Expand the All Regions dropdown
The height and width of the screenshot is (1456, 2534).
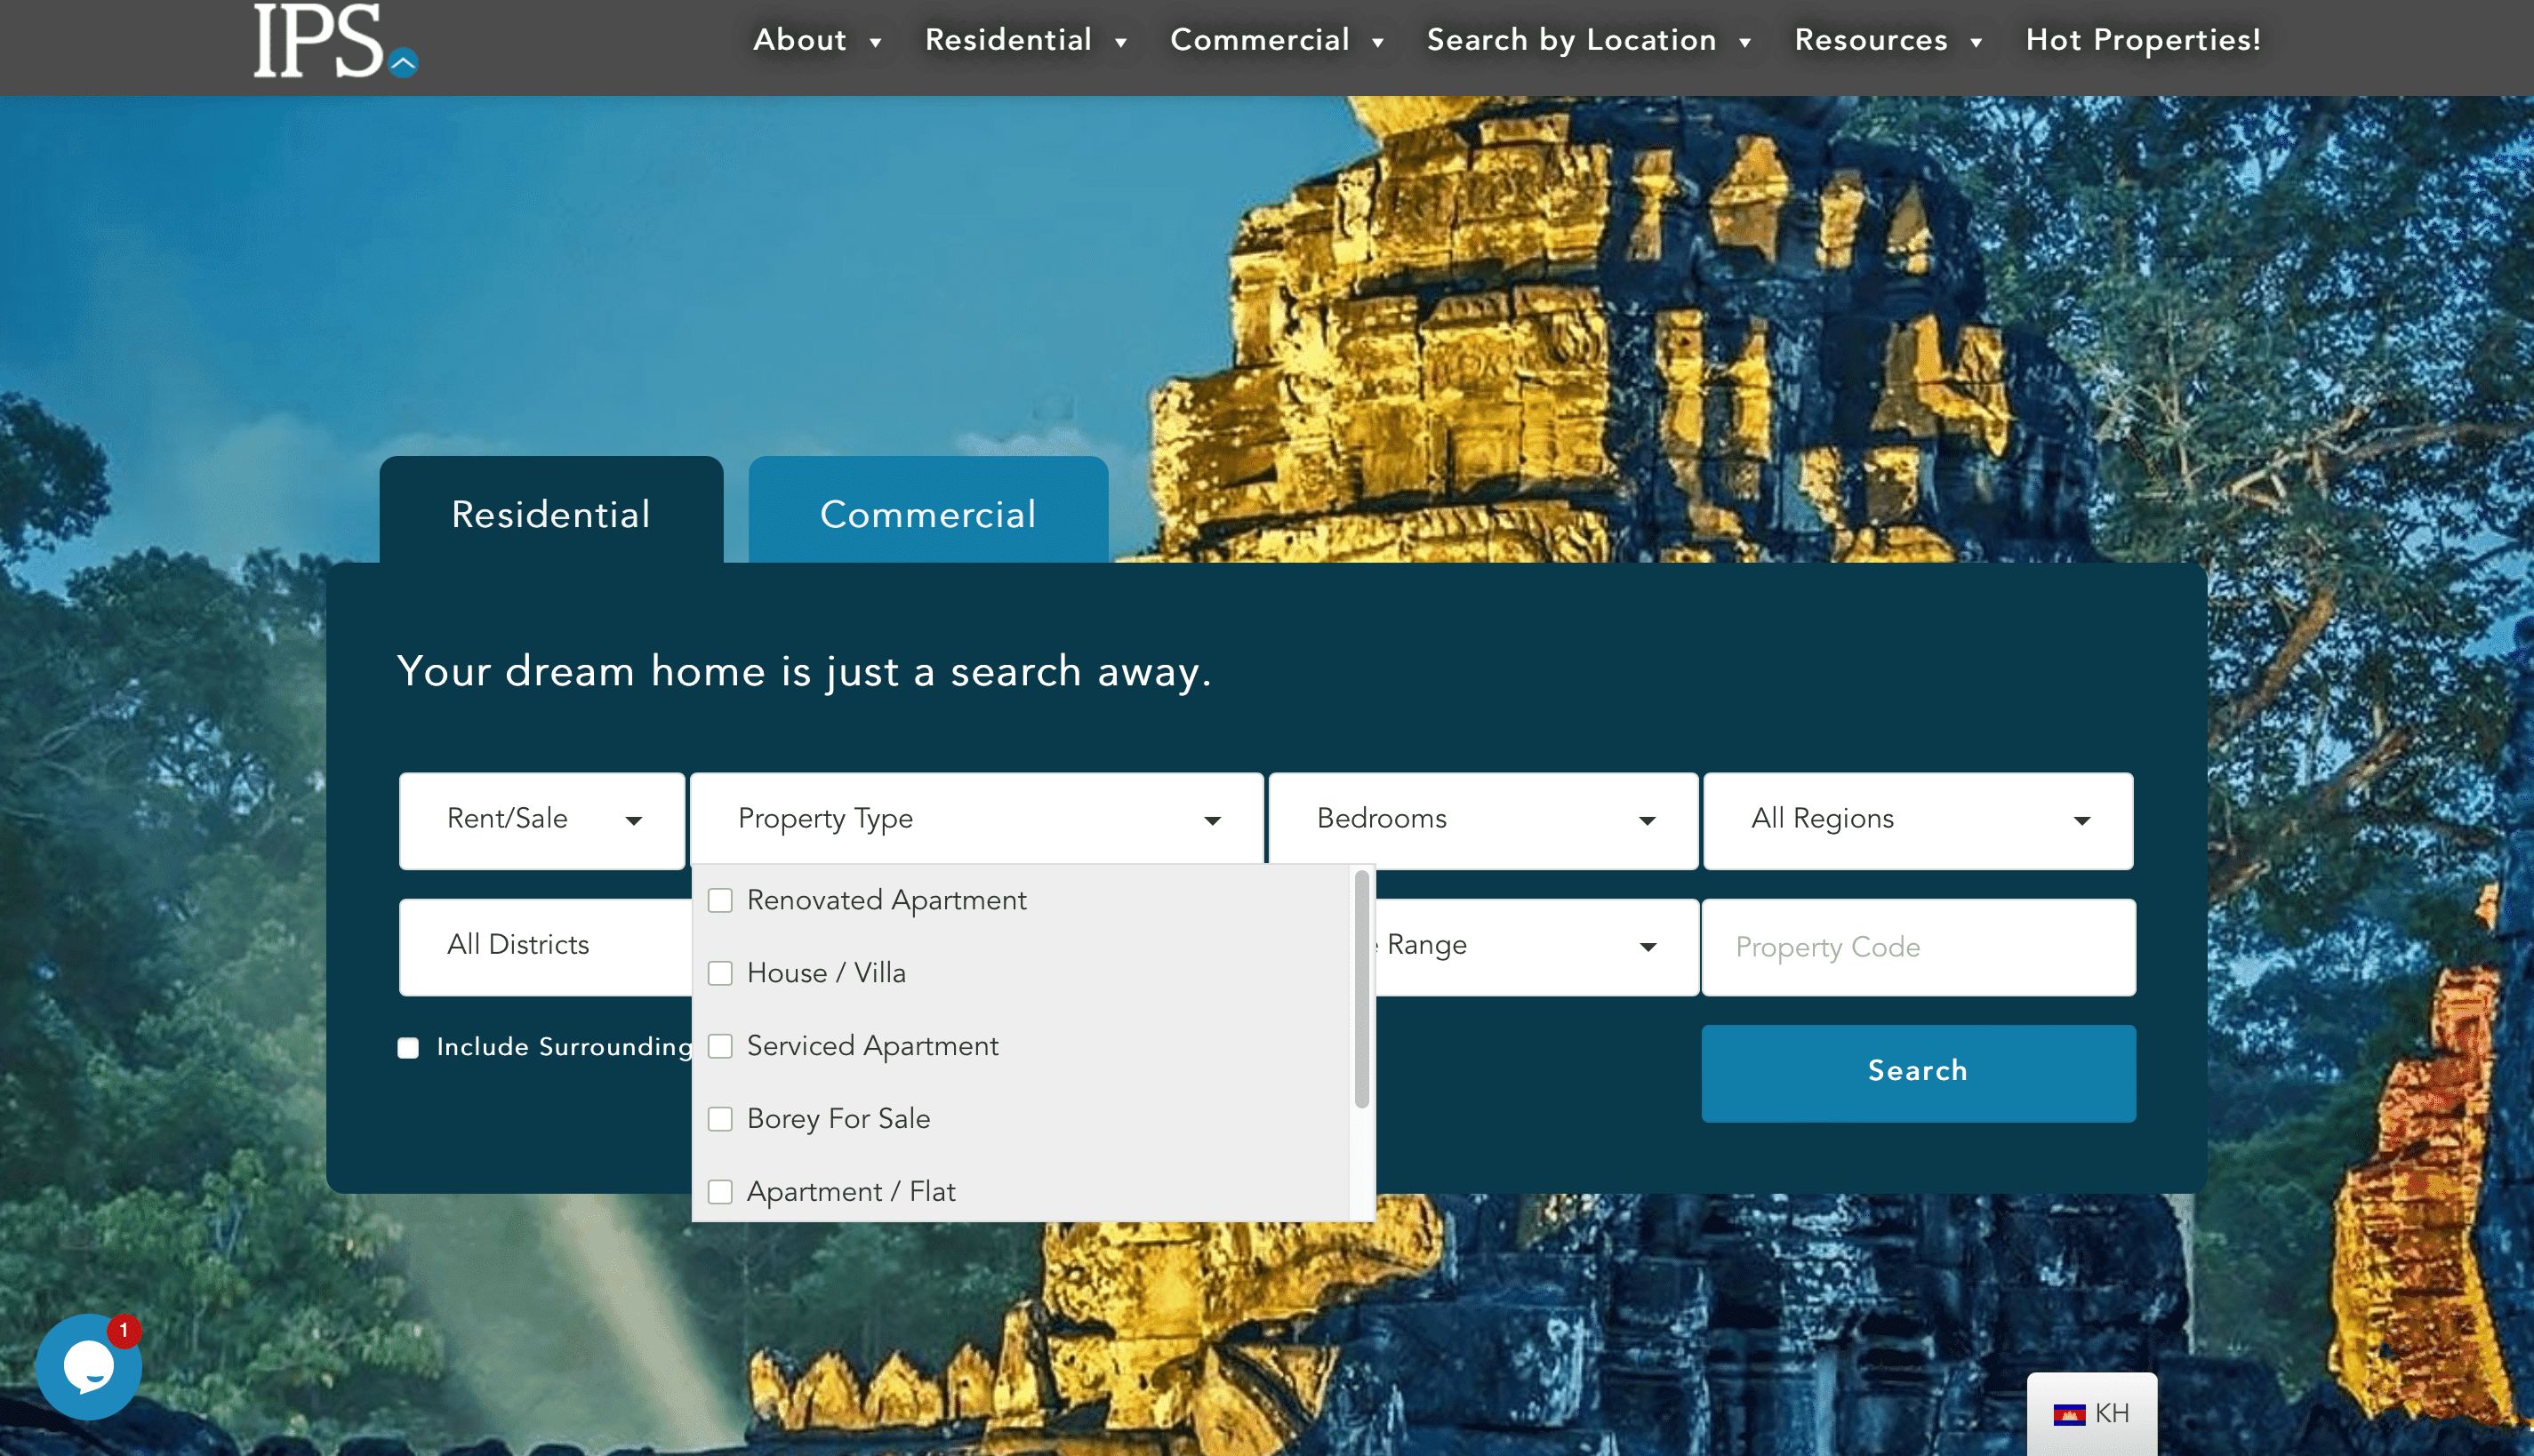(x=1917, y=820)
